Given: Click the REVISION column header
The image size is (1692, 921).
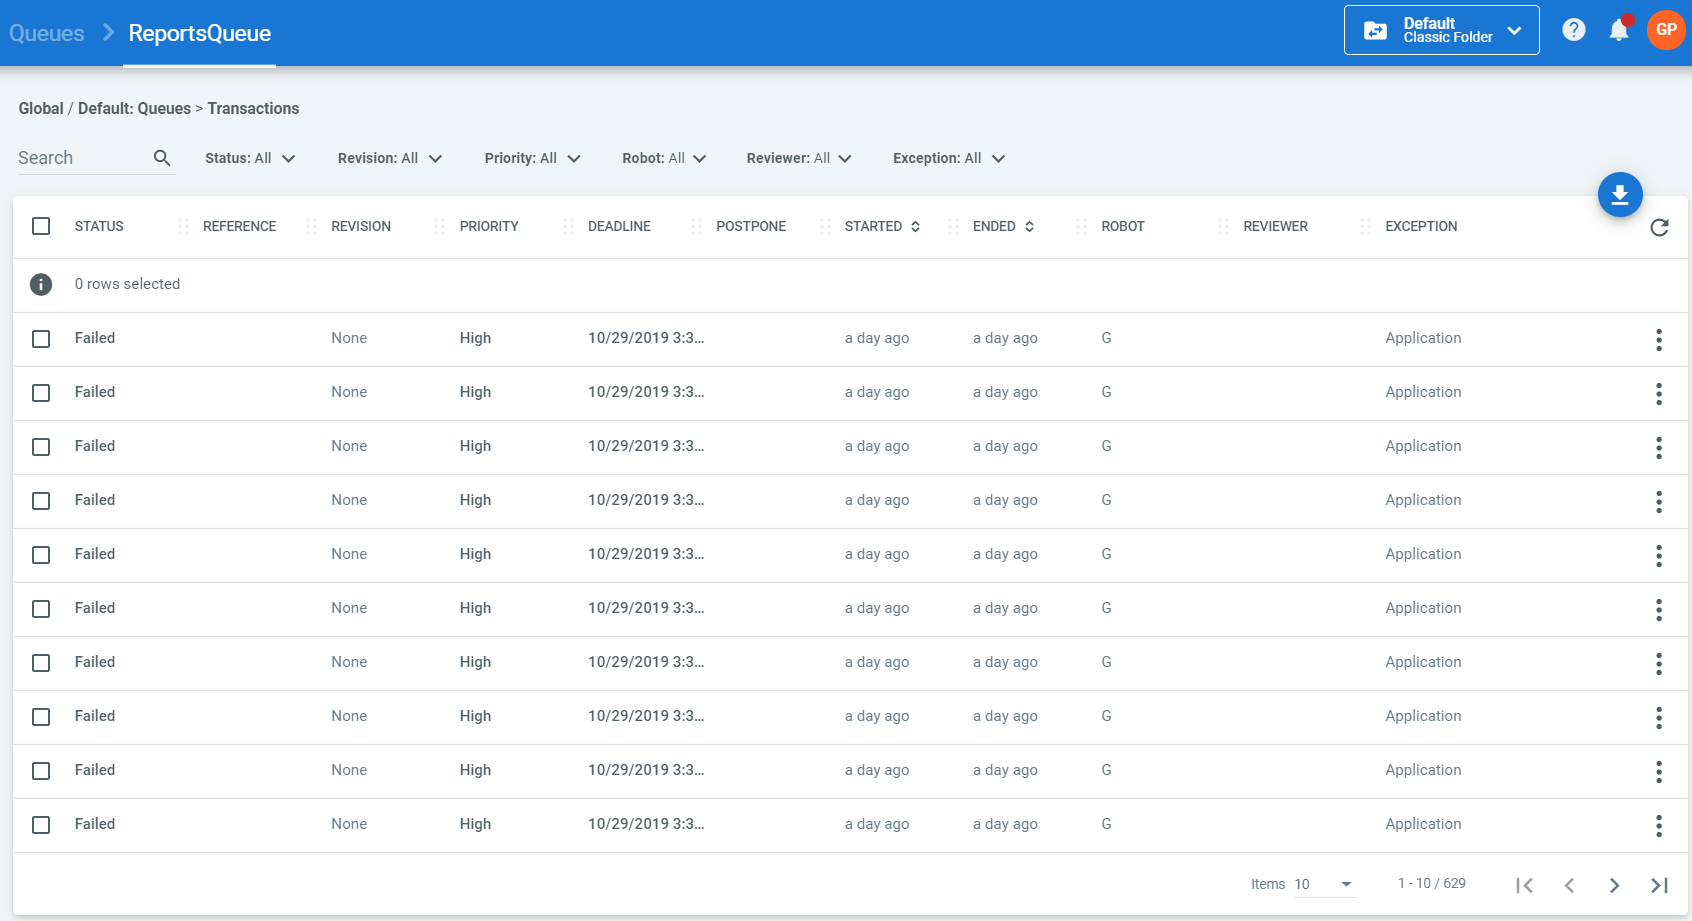Looking at the screenshot, I should (x=361, y=227).
